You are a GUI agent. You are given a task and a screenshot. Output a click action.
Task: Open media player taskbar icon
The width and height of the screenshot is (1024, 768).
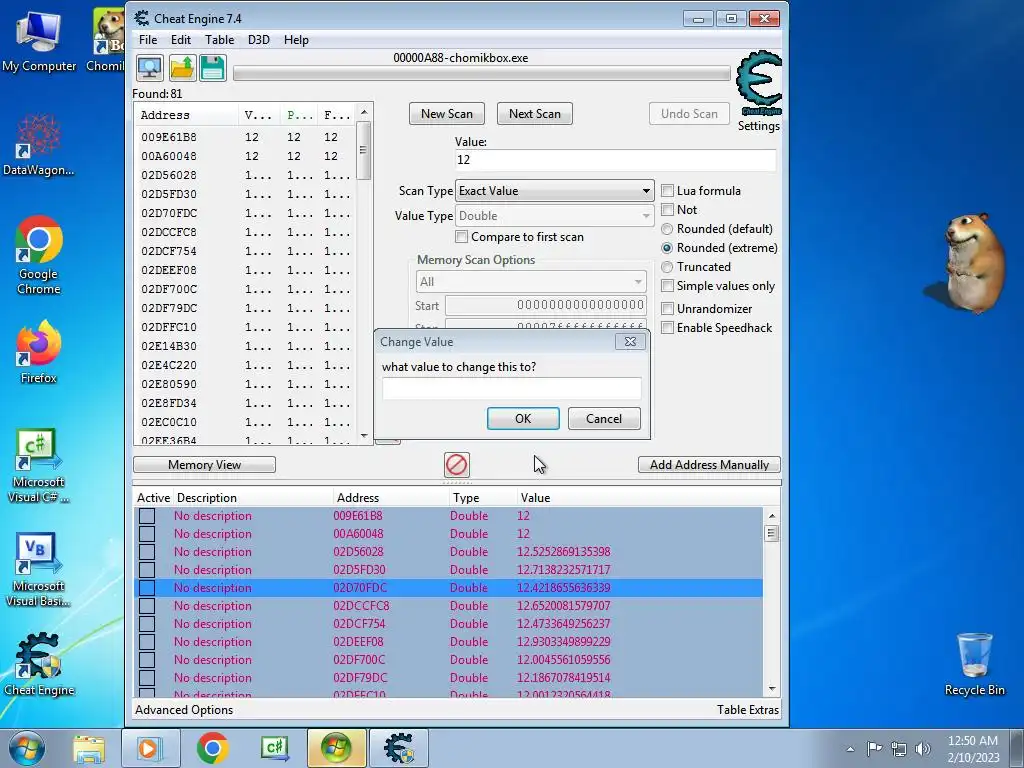tap(151, 748)
